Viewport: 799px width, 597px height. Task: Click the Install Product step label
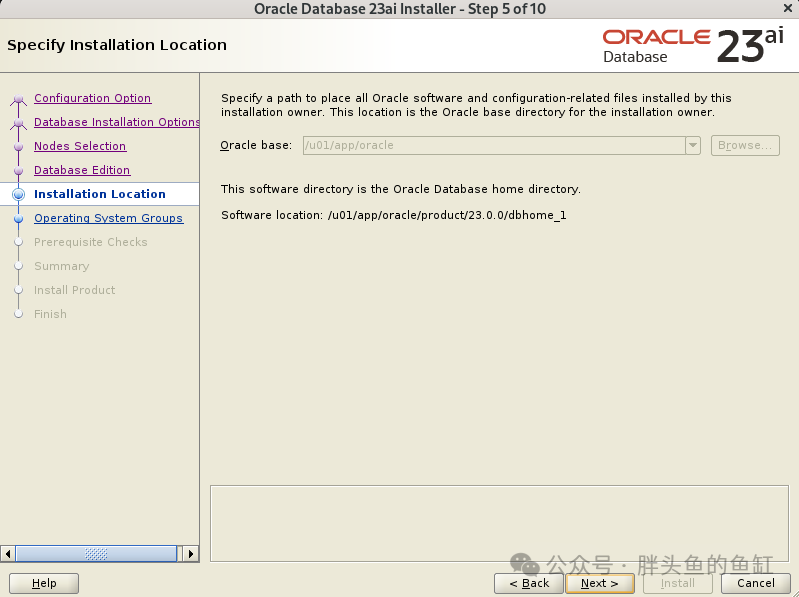pos(74,290)
